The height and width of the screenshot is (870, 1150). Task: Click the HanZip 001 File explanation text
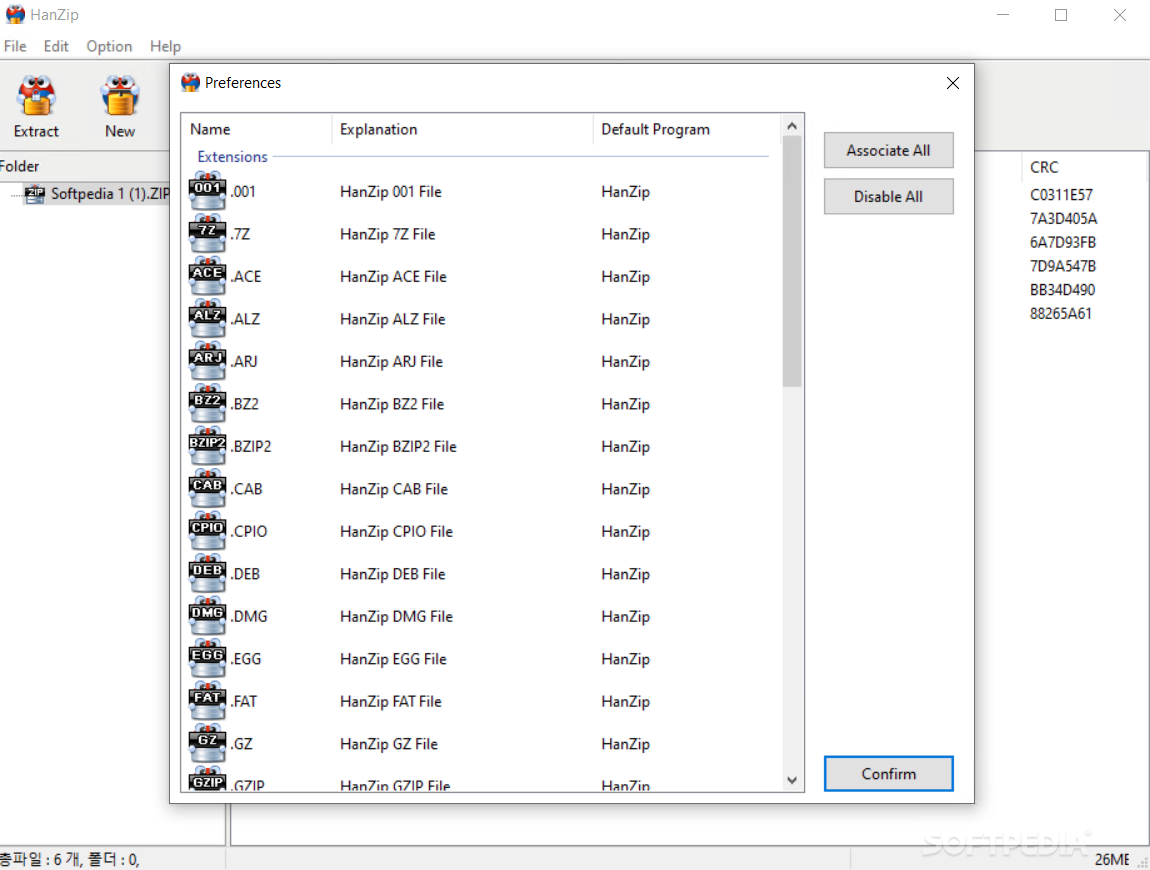(391, 191)
